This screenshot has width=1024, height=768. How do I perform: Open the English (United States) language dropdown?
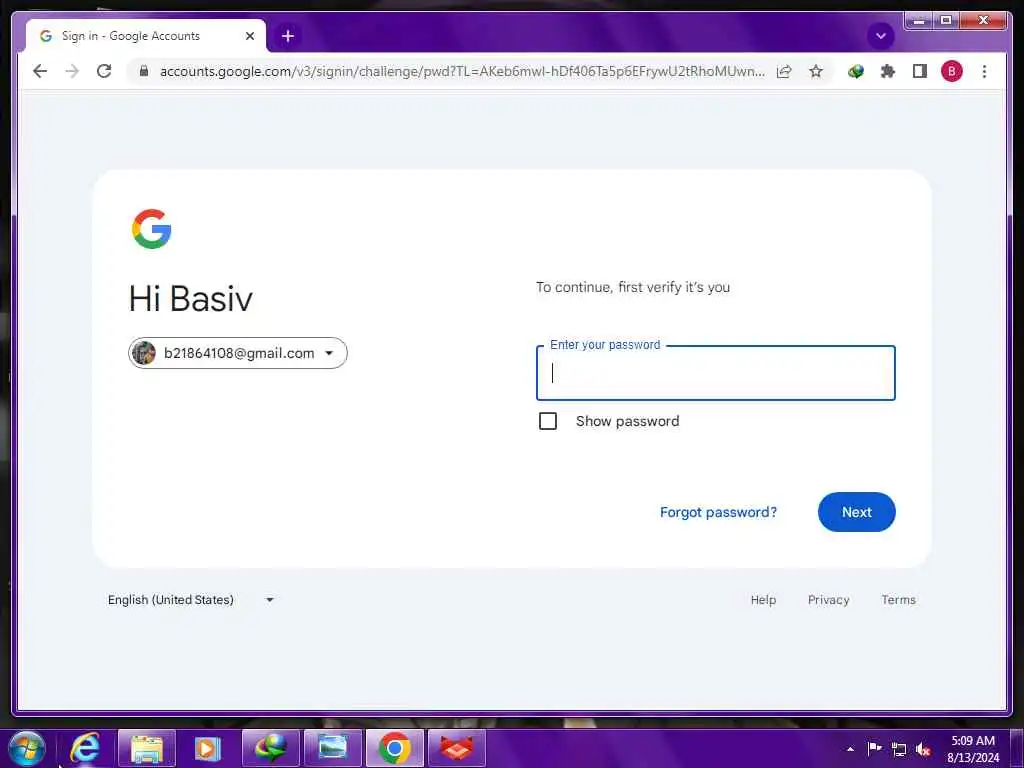tap(191, 600)
